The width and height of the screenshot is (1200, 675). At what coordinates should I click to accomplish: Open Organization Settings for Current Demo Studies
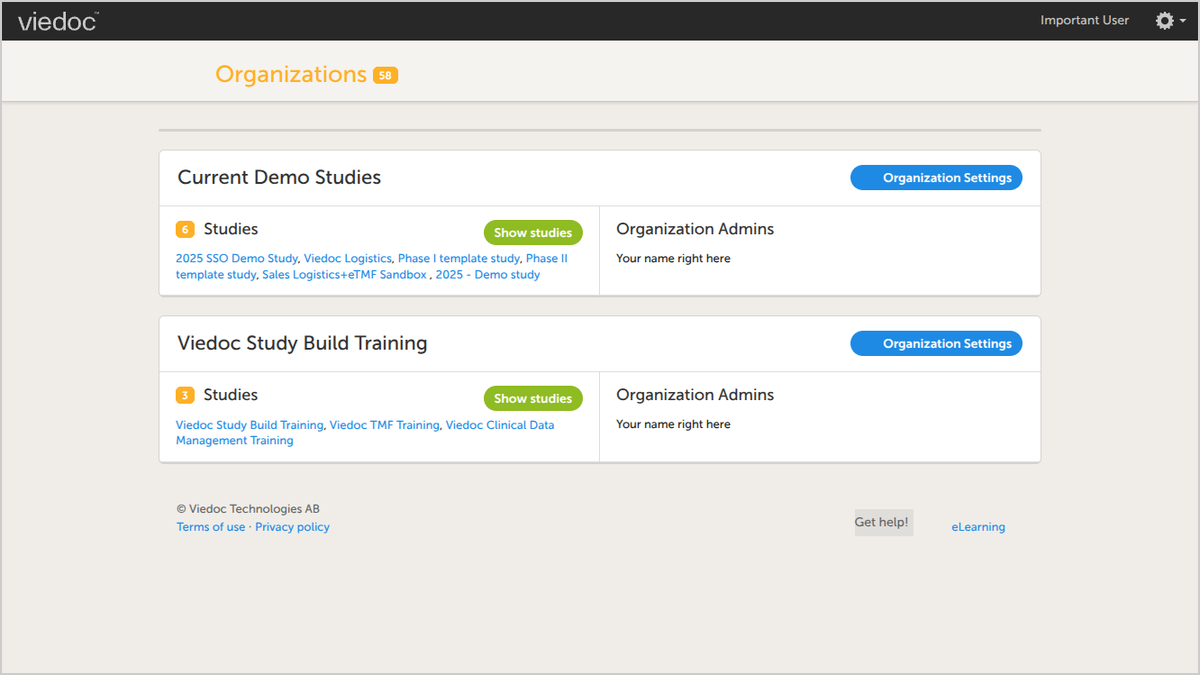point(936,178)
